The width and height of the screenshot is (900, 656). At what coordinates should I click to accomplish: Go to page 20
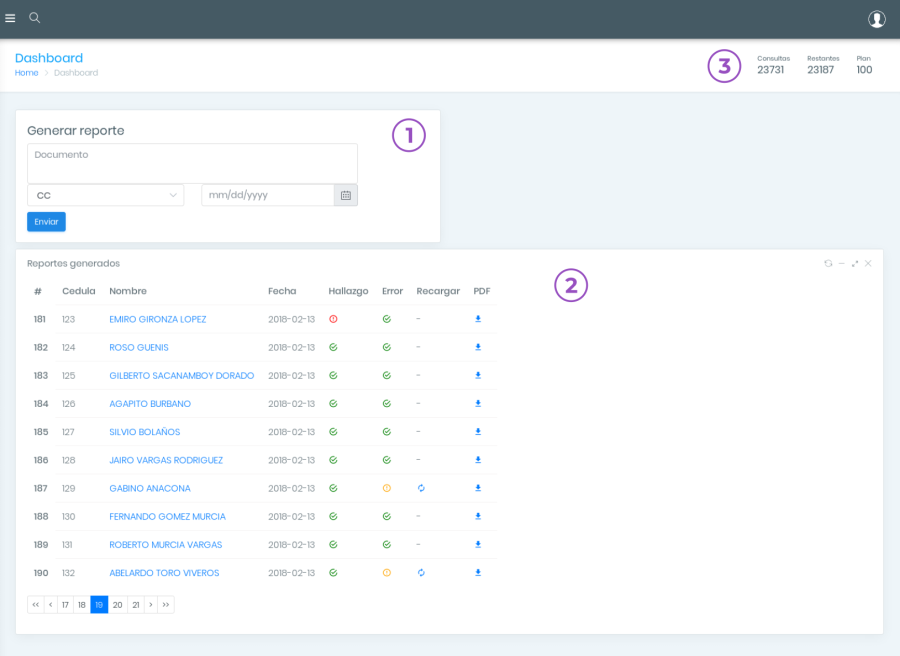tap(118, 604)
